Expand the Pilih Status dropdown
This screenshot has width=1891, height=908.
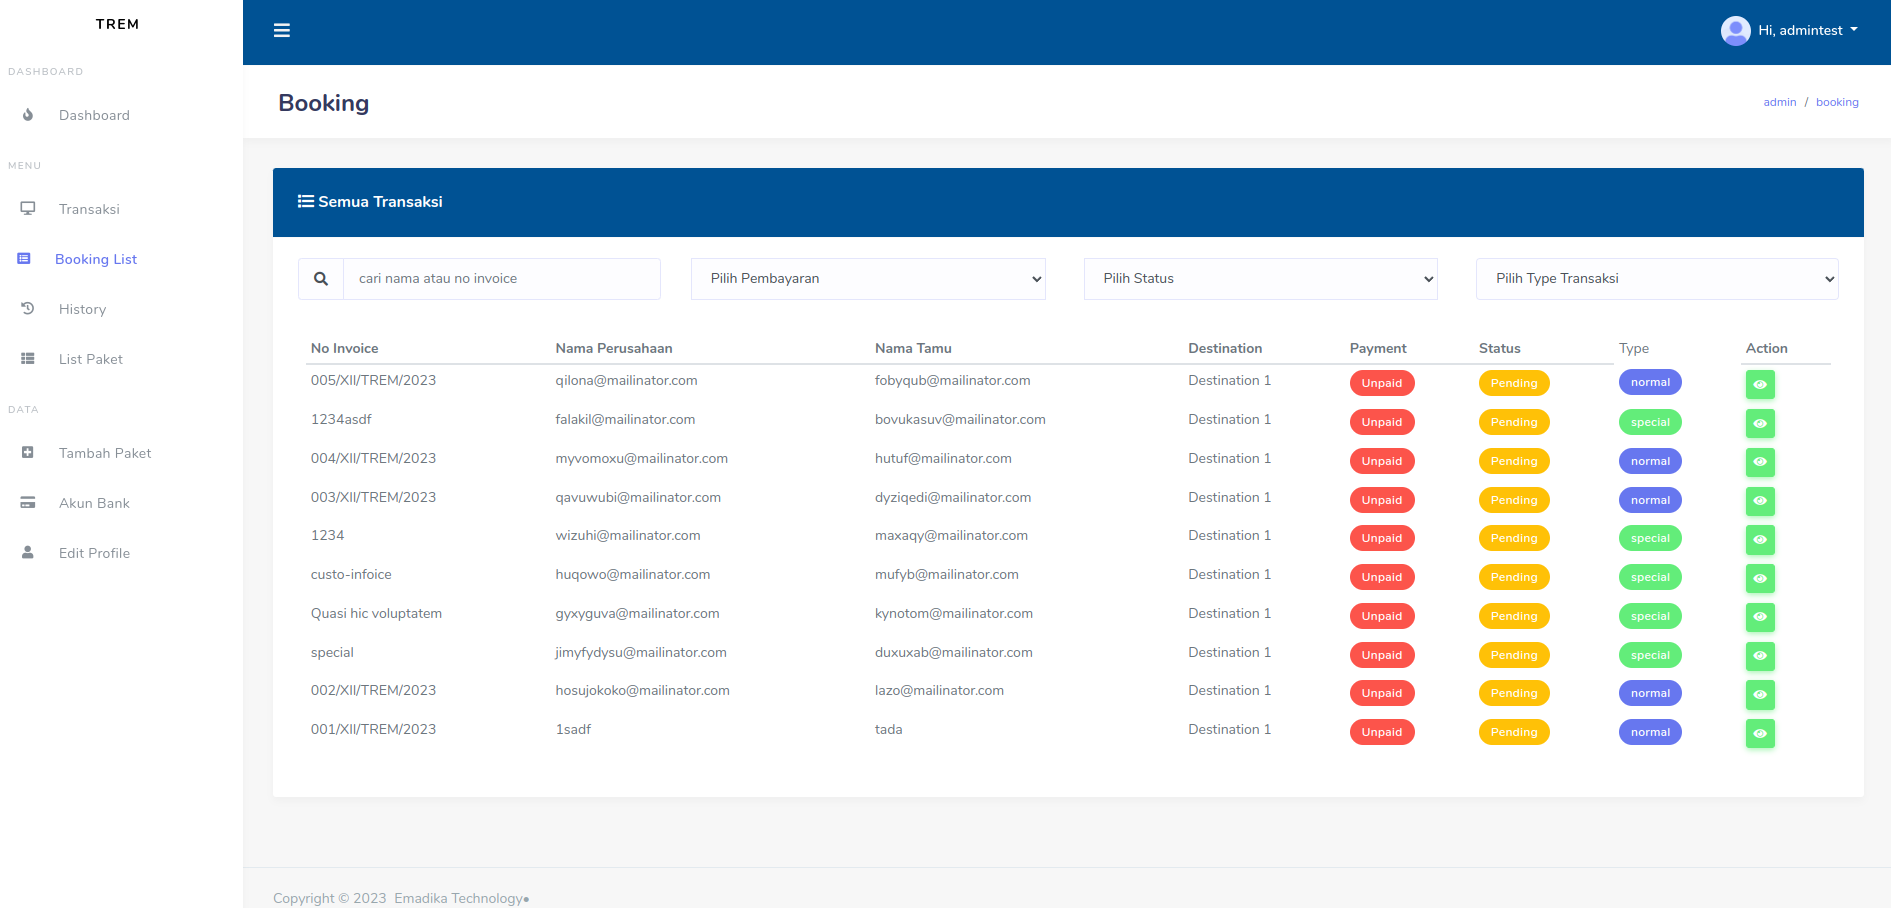(1260, 279)
